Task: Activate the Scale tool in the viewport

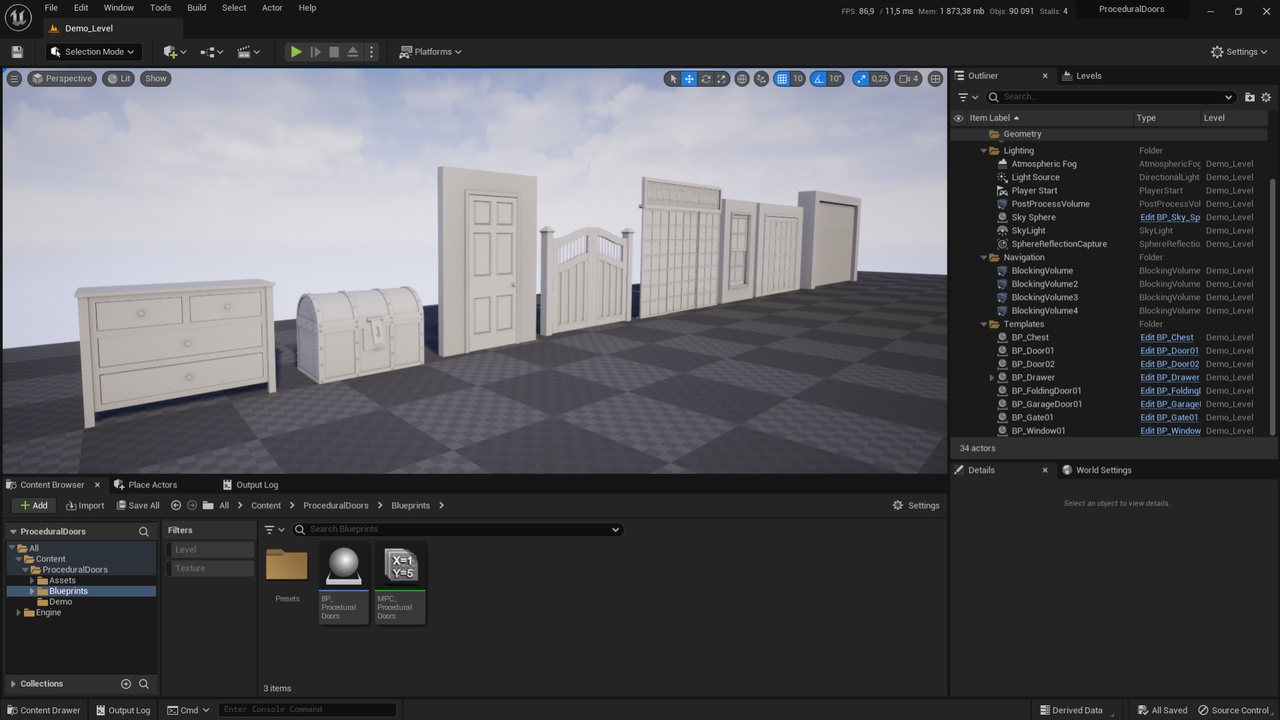Action: (721, 79)
